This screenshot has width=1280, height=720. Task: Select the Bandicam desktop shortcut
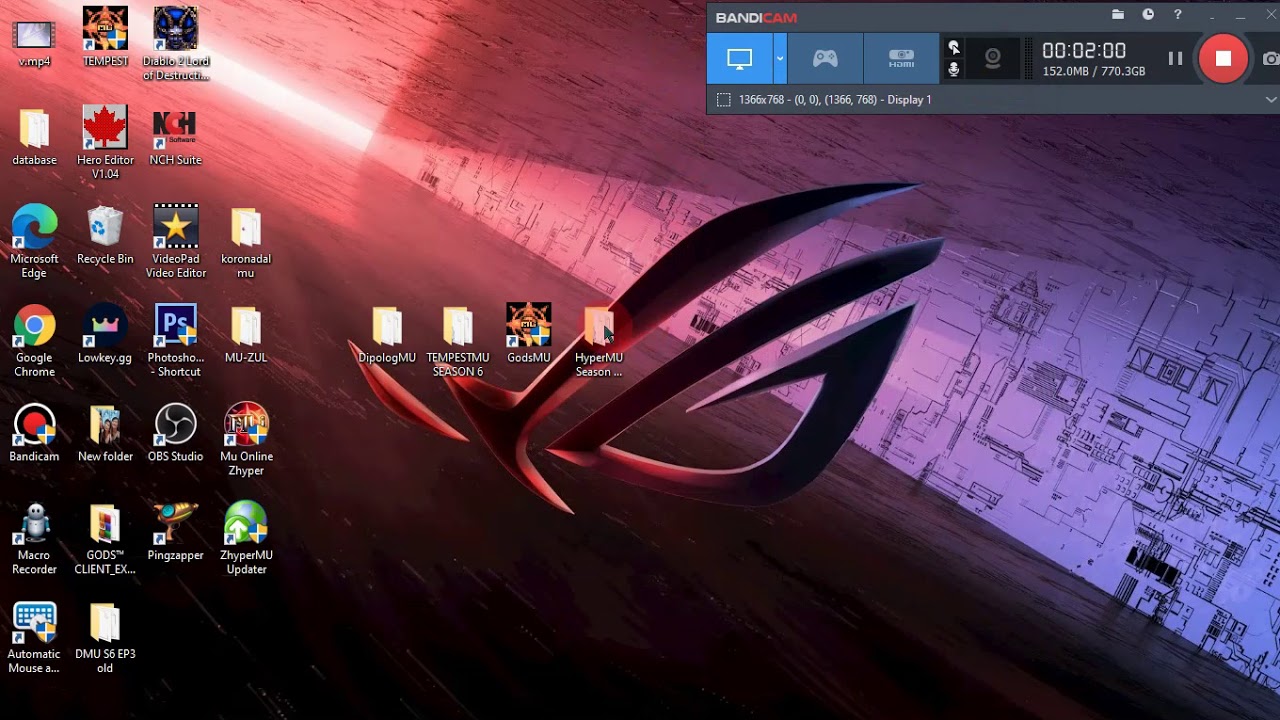pyautogui.click(x=34, y=434)
